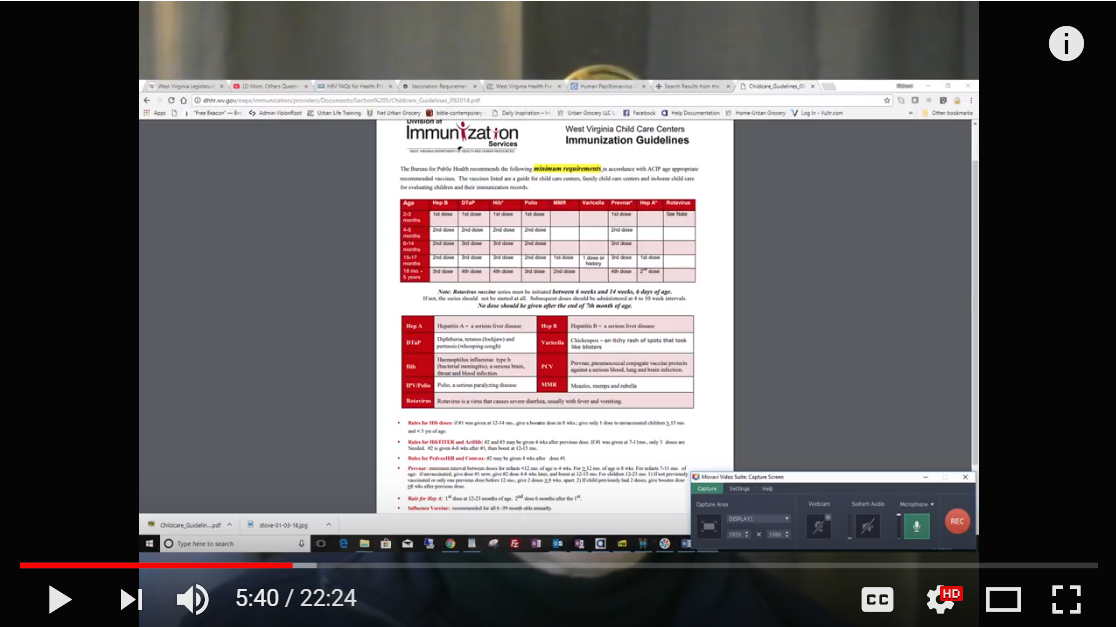Expand the Microphone dropdown arrow
Image resolution: width=1116 pixels, height=627 pixels.
tap(932, 504)
